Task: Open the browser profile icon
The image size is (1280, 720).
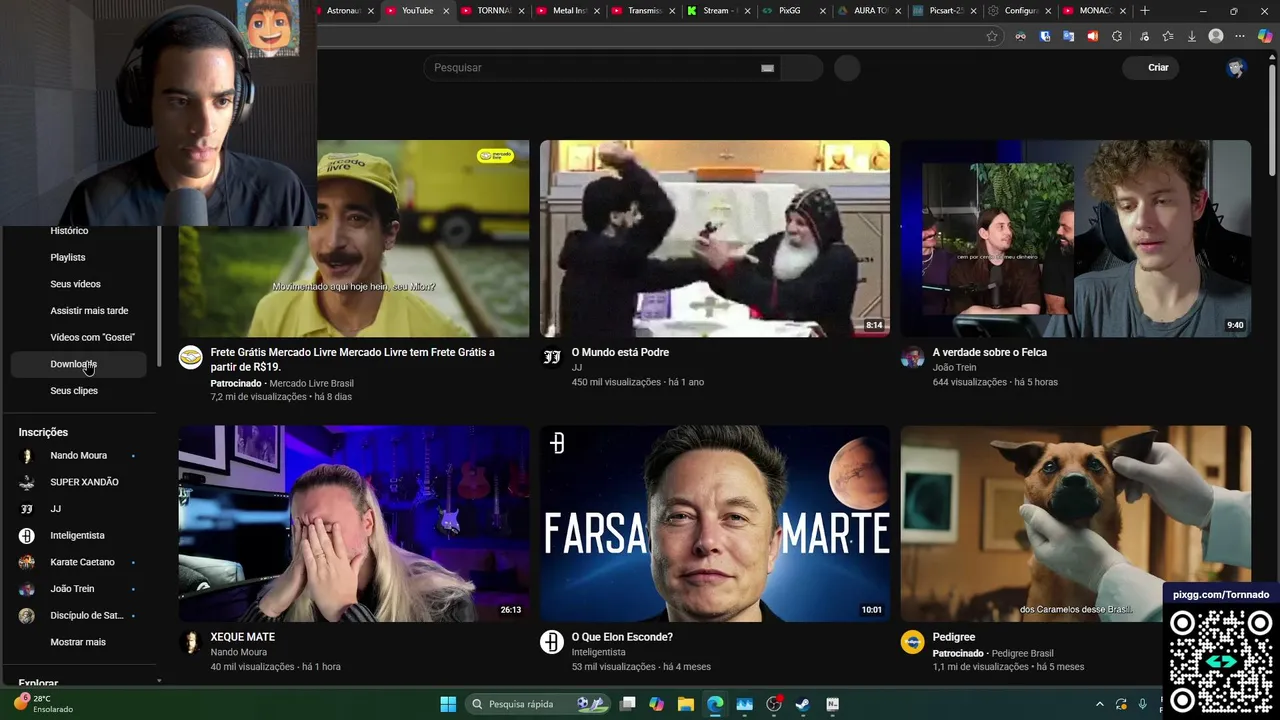Action: [x=1216, y=36]
